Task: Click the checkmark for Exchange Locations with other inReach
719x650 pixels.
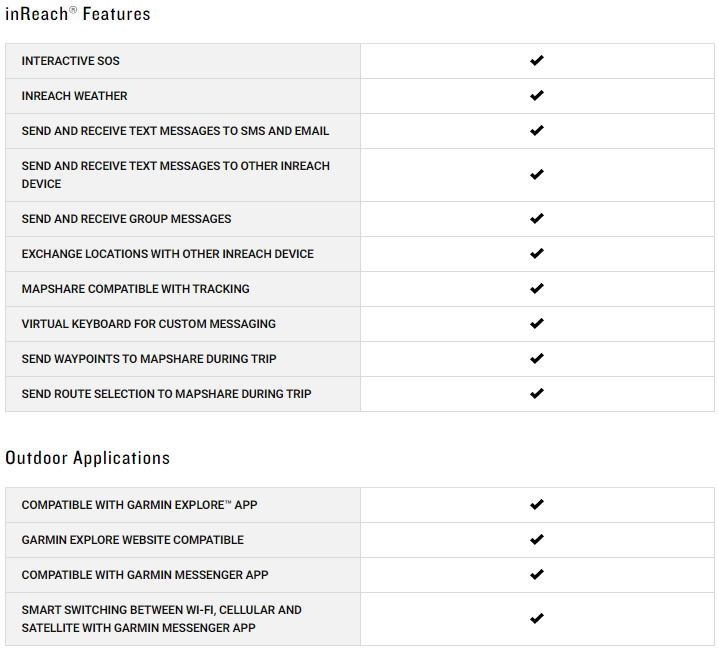Action: tap(536, 253)
